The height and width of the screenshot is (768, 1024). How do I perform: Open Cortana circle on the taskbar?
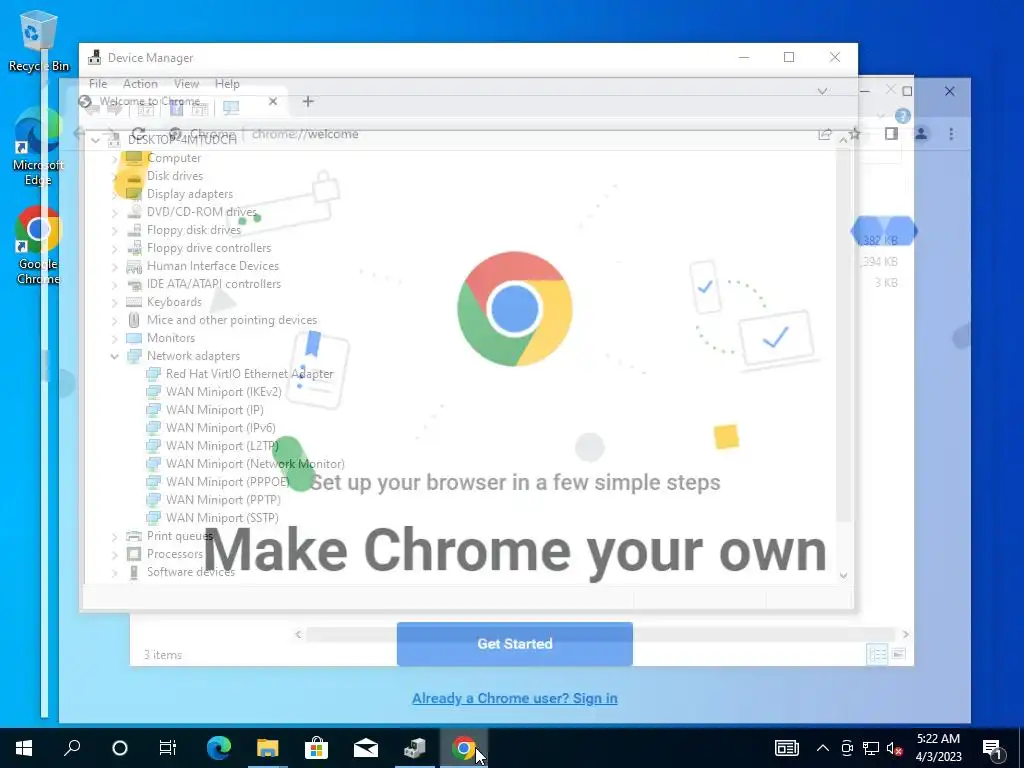[x=120, y=748]
